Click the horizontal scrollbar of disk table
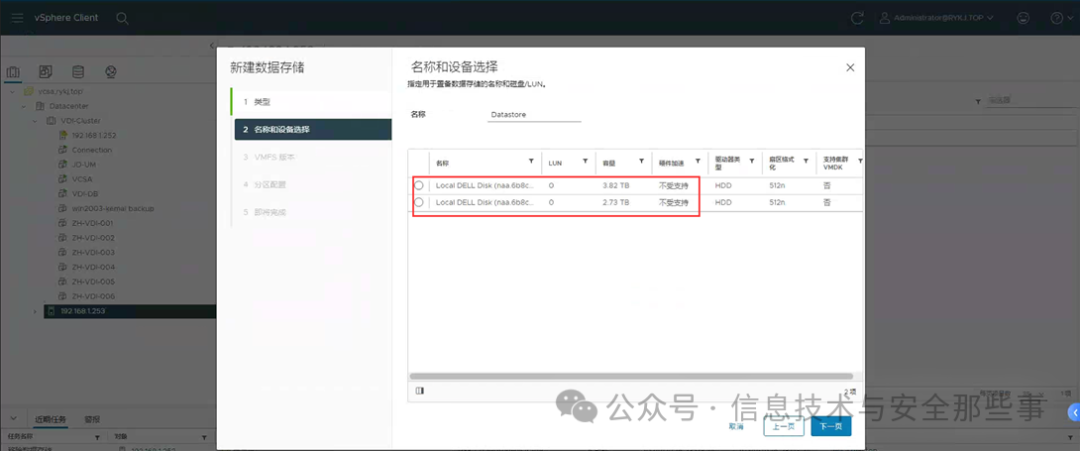The image size is (1080, 451). pos(632,376)
